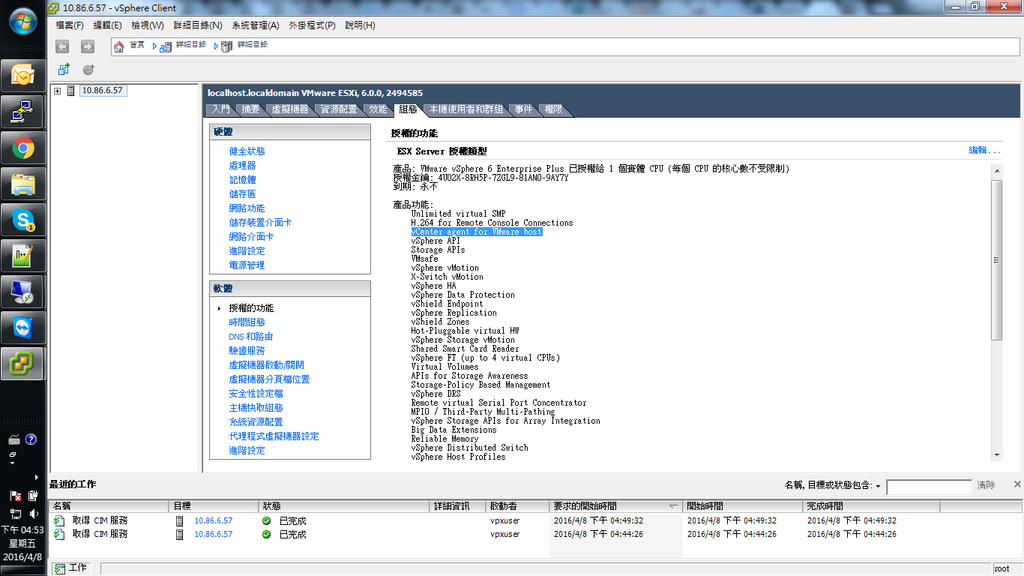Click the sort arrow in 要求的開始時間 header

pyautogui.click(x=673, y=506)
